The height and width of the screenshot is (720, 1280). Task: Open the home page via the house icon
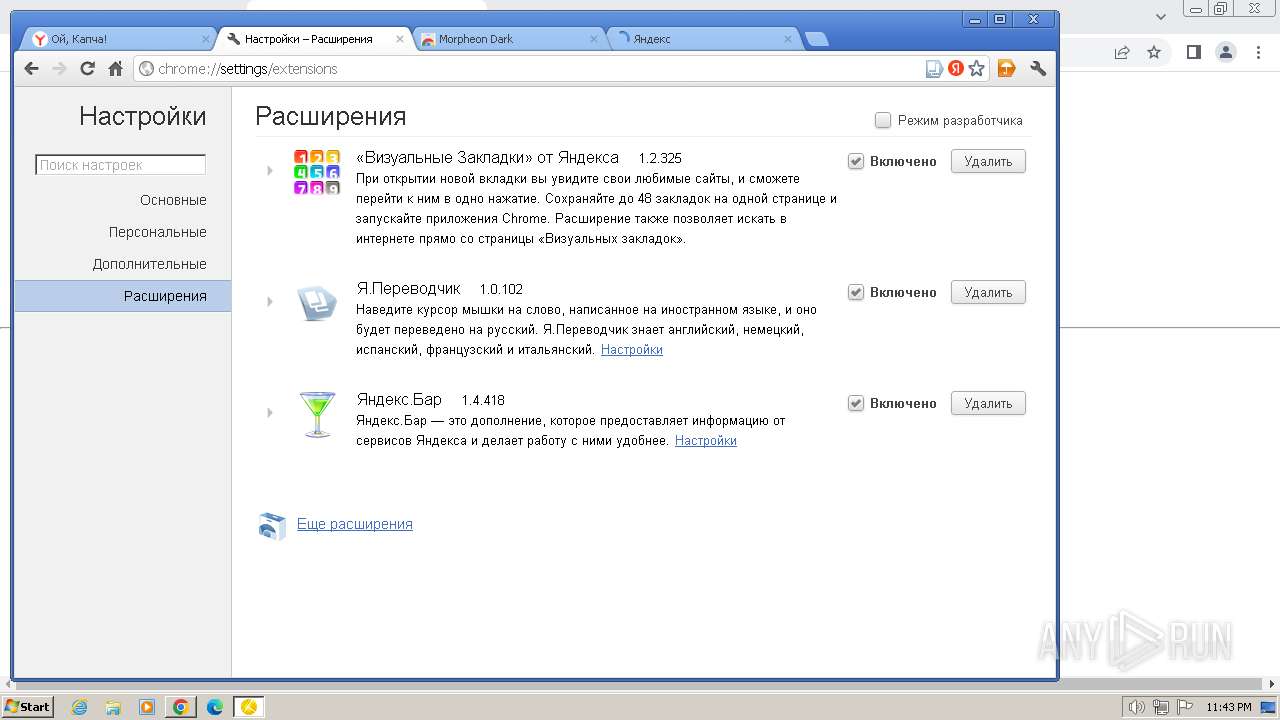pyautogui.click(x=115, y=68)
